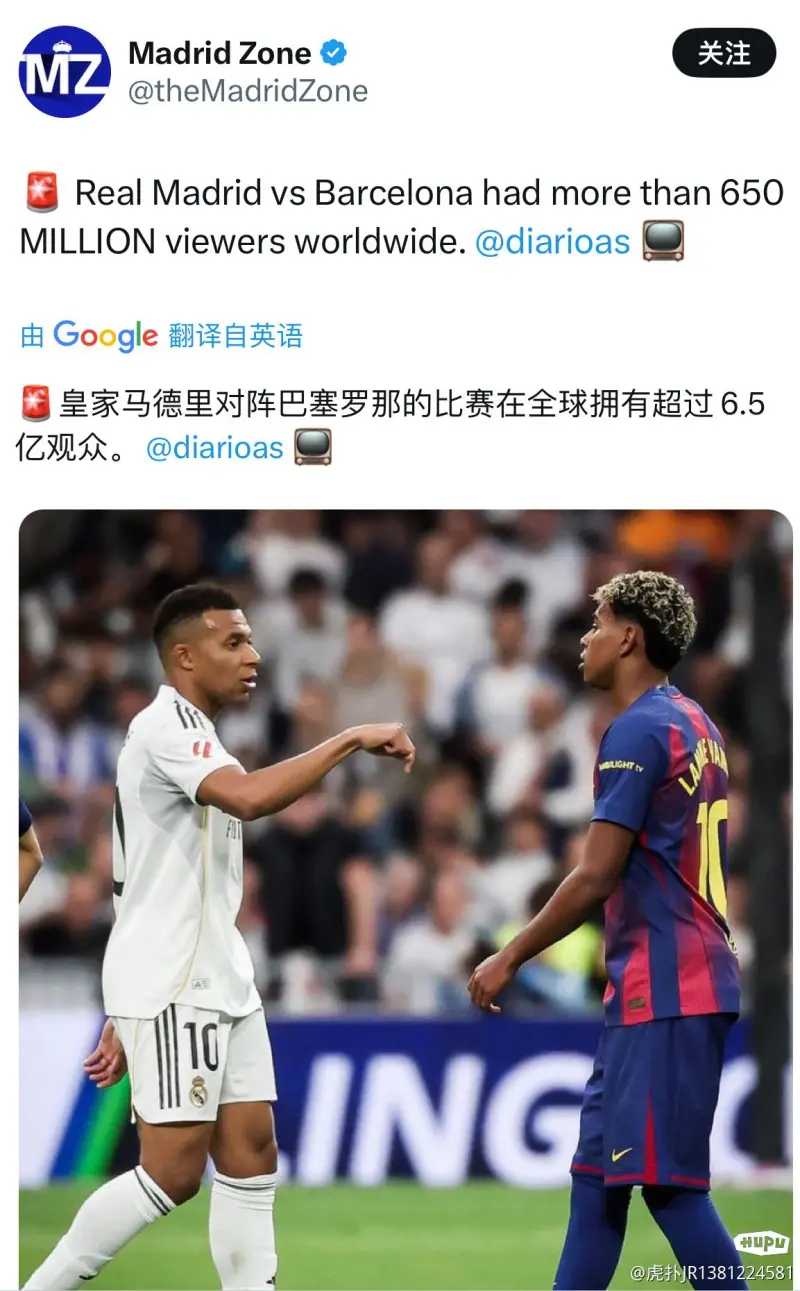Open the Madrid Zone account name

[x=220, y=52]
